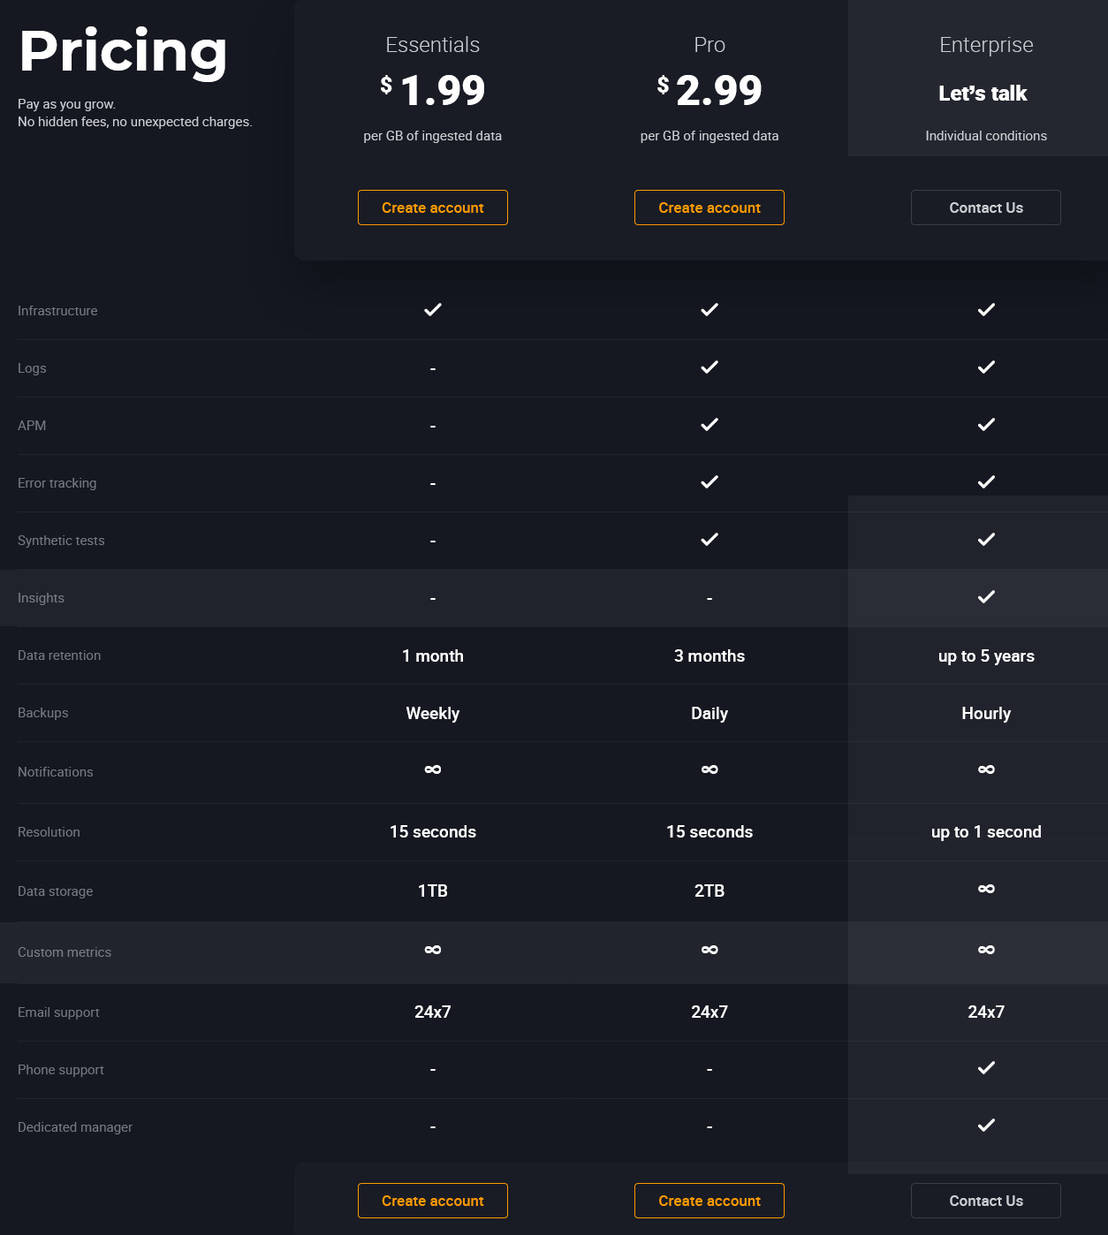This screenshot has height=1235, width=1108.
Task: Click the Daily backups value
Action: tap(709, 713)
